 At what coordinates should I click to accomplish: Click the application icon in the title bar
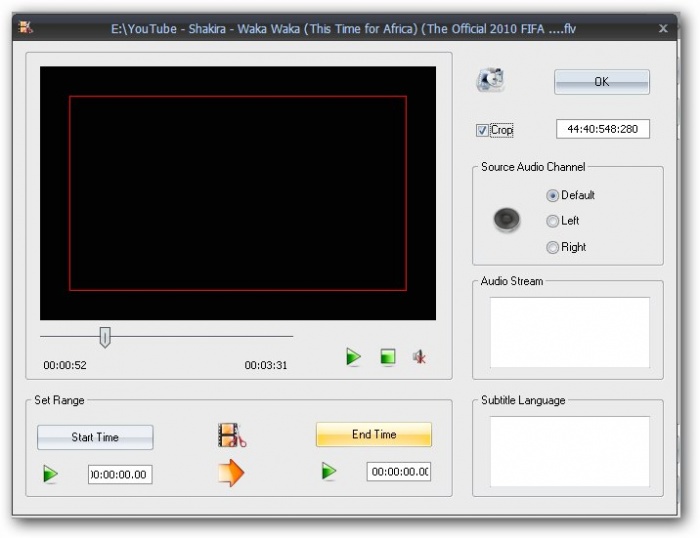[x=25, y=28]
